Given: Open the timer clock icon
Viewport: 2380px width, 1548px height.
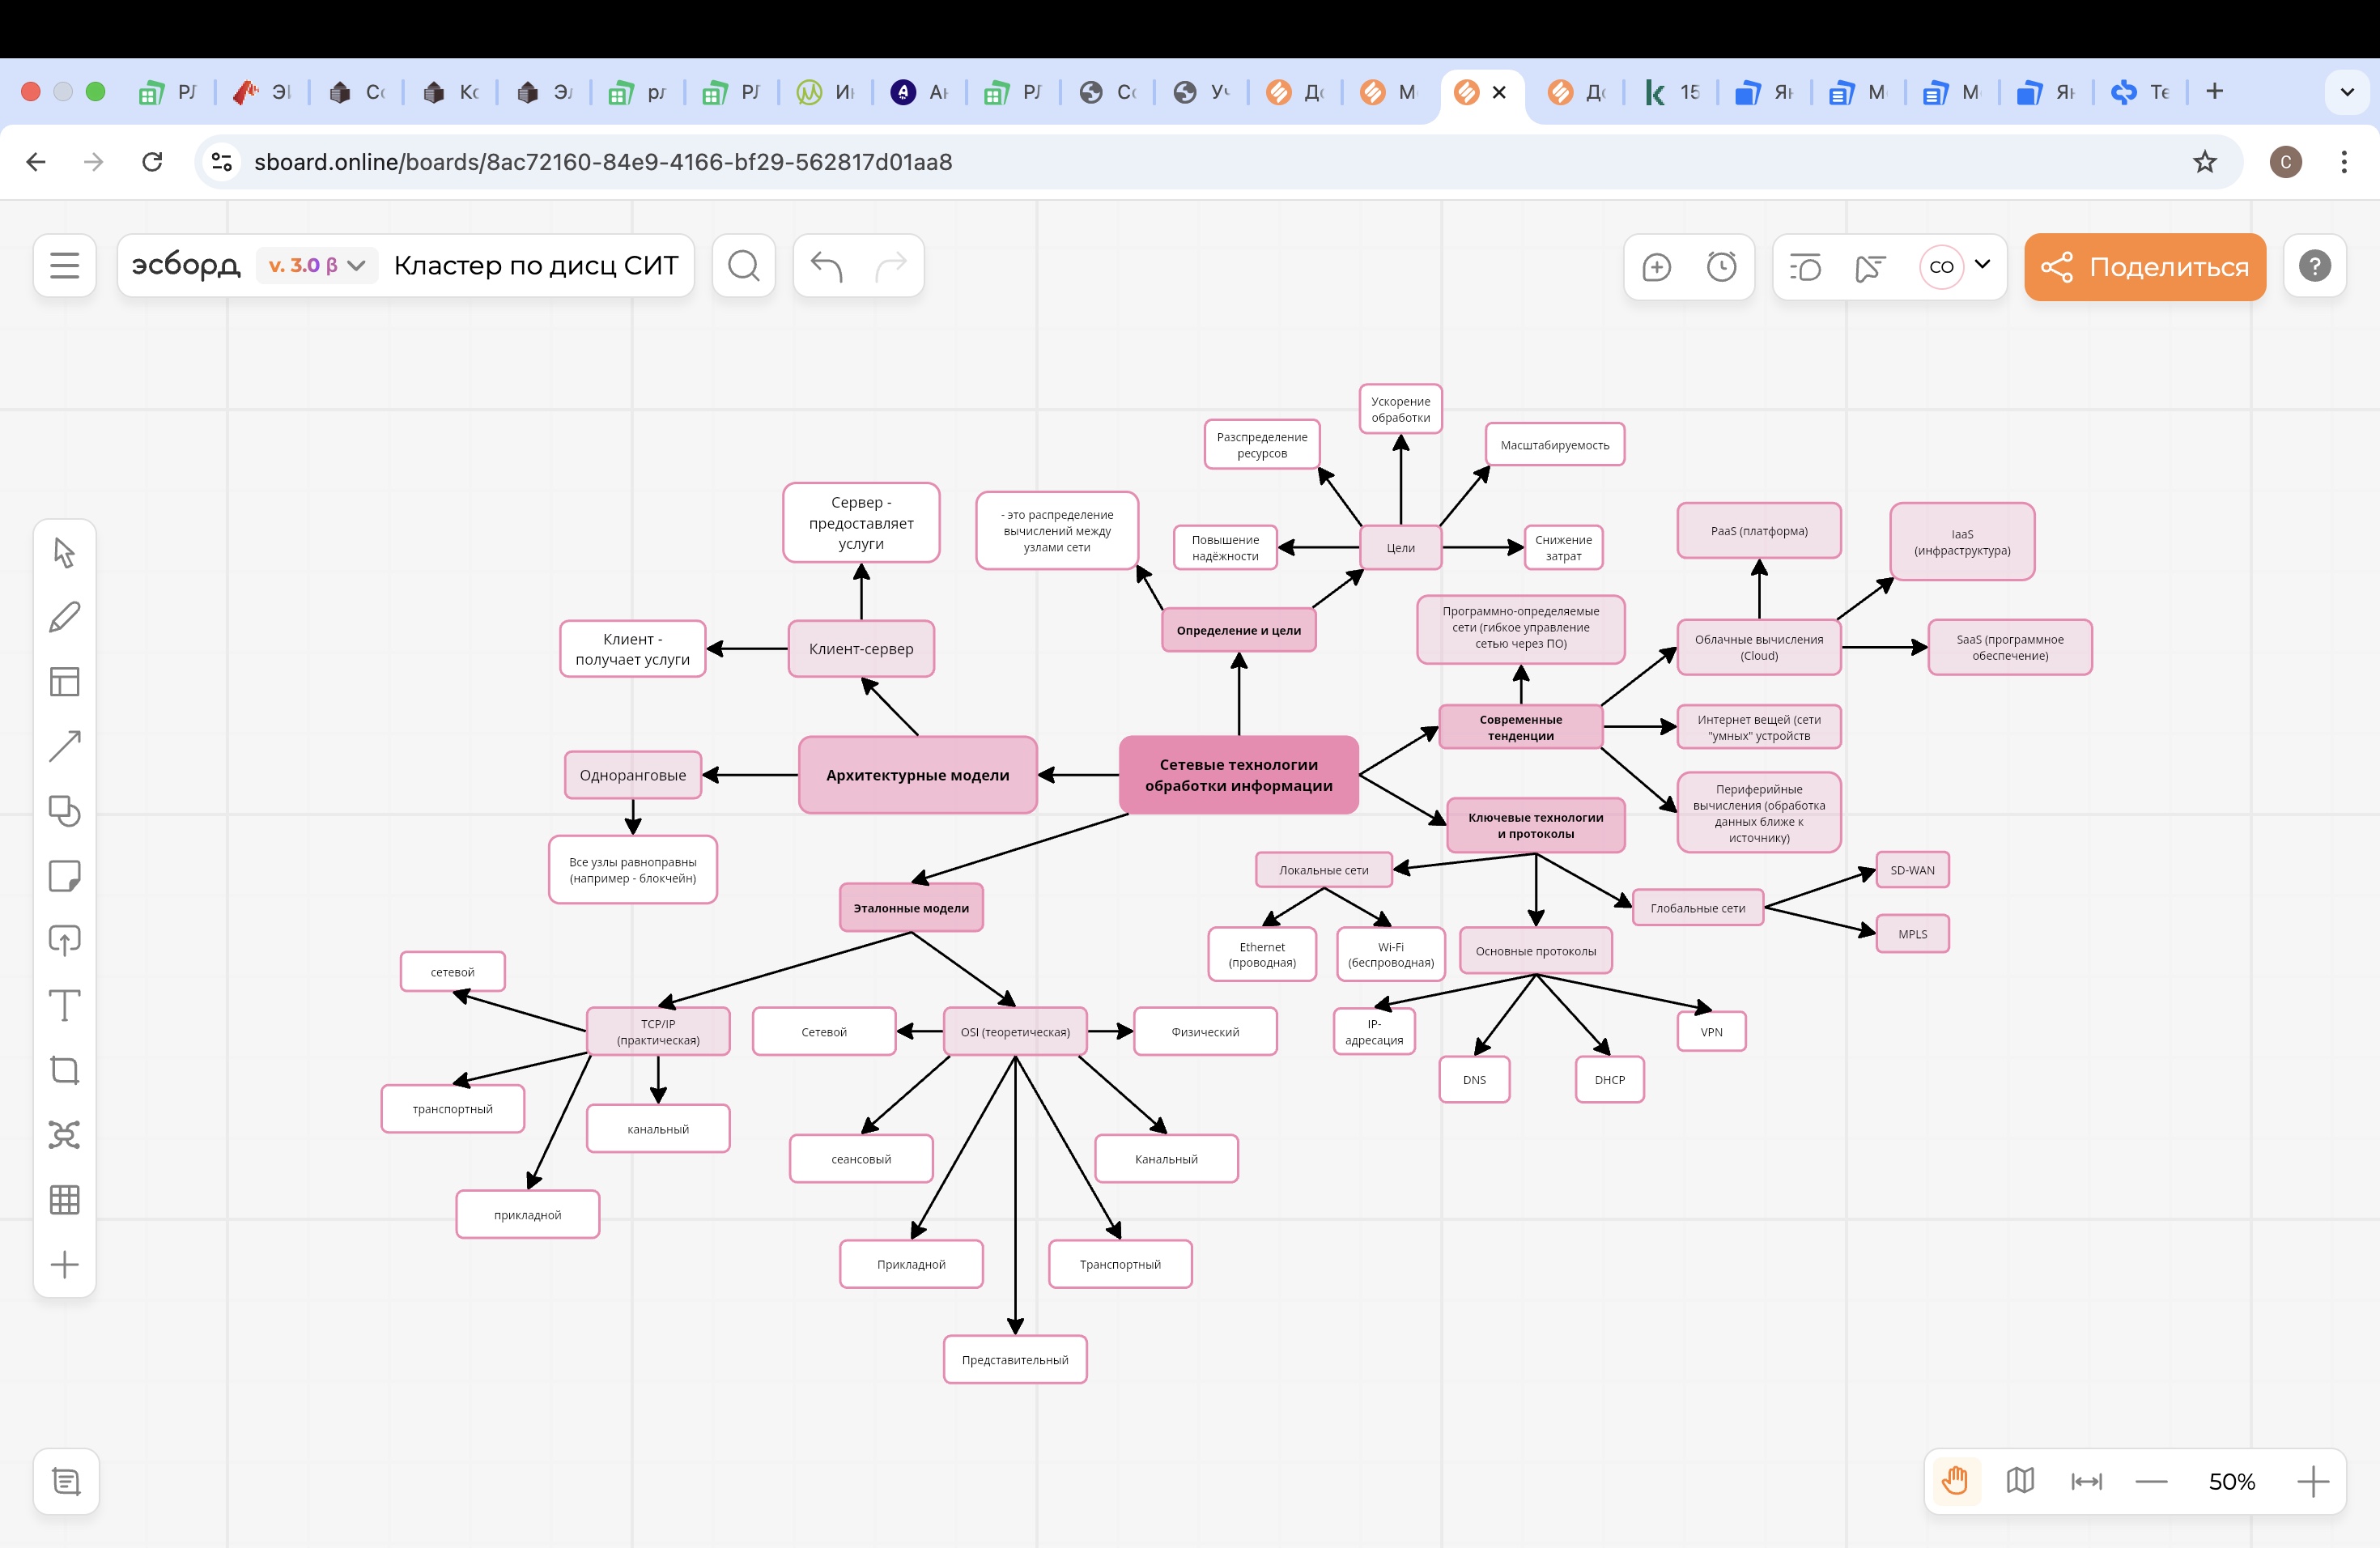Looking at the screenshot, I should tap(1721, 266).
